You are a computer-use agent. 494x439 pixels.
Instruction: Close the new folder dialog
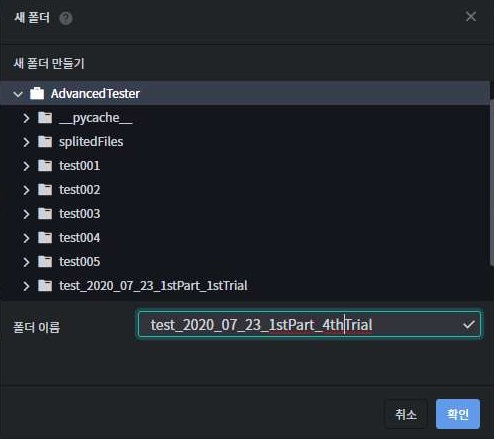(471, 16)
